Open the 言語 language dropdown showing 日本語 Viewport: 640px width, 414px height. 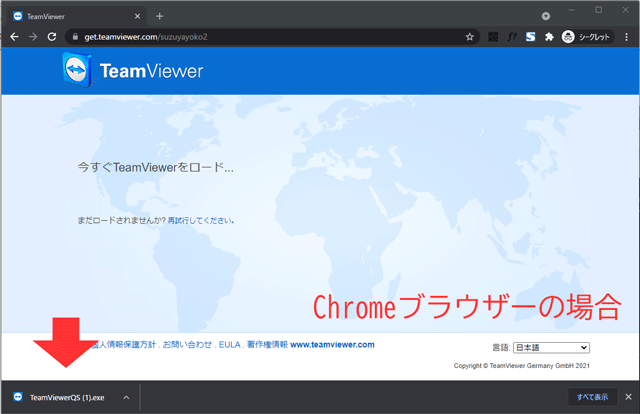551,347
